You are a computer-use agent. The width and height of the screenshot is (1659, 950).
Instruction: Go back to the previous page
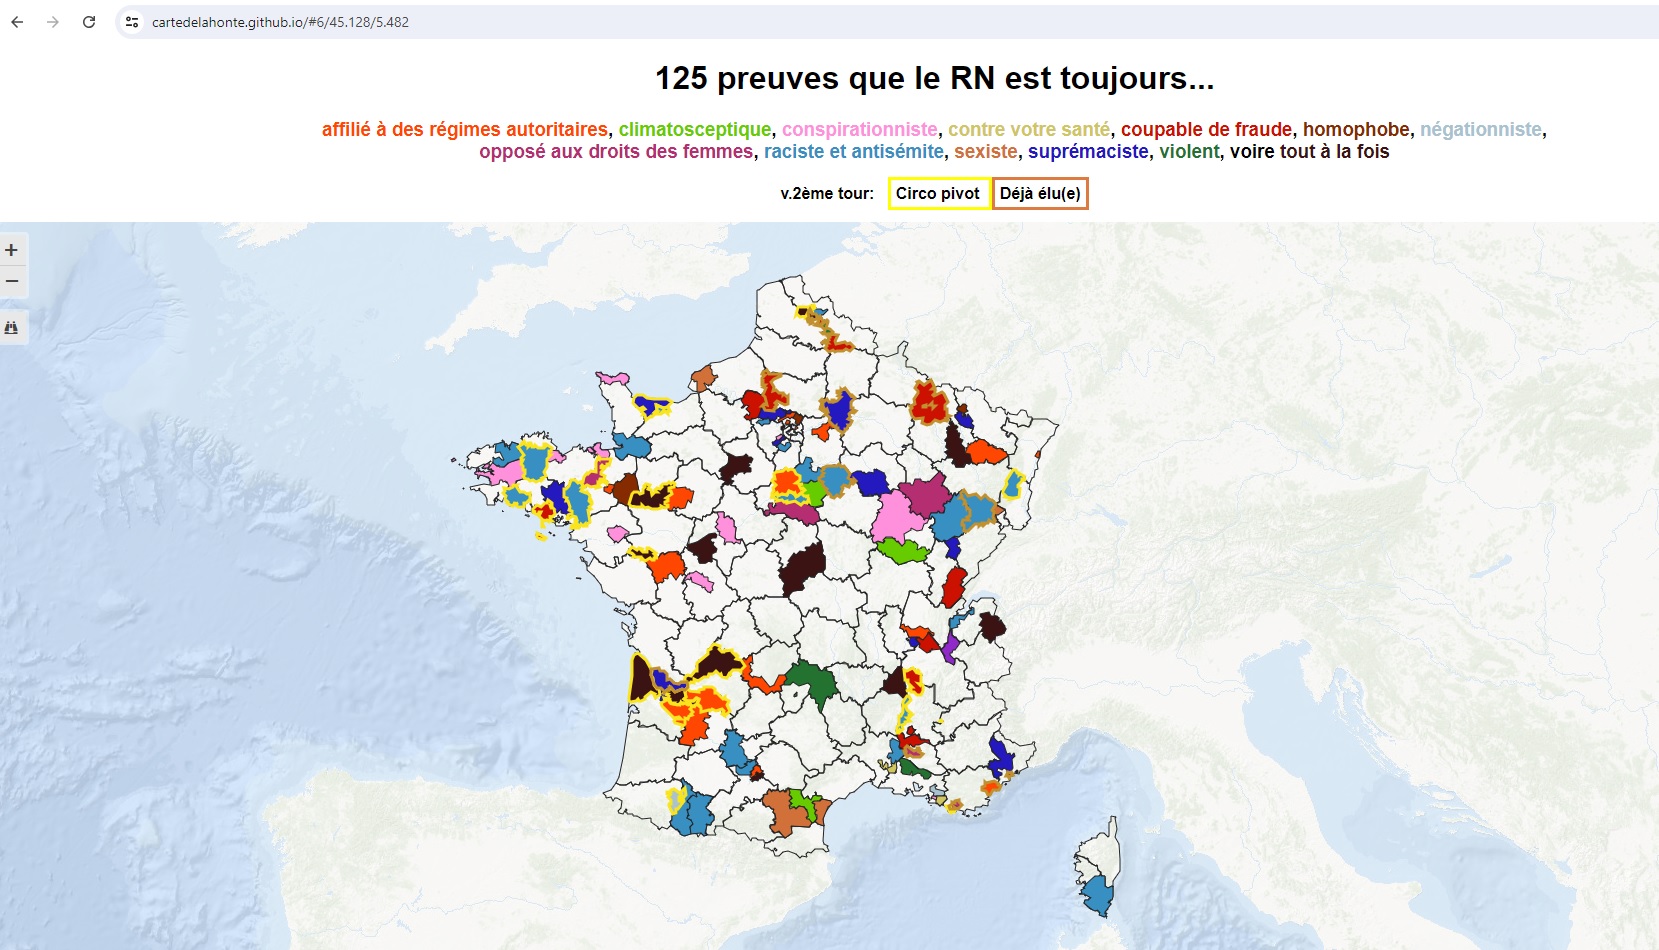tap(17, 22)
